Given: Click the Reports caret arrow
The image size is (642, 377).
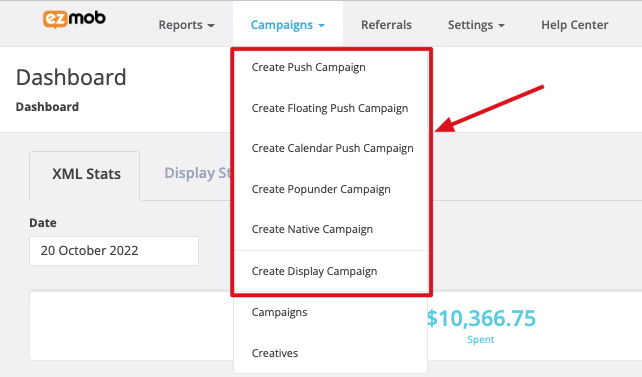Looking at the screenshot, I should point(211,26).
